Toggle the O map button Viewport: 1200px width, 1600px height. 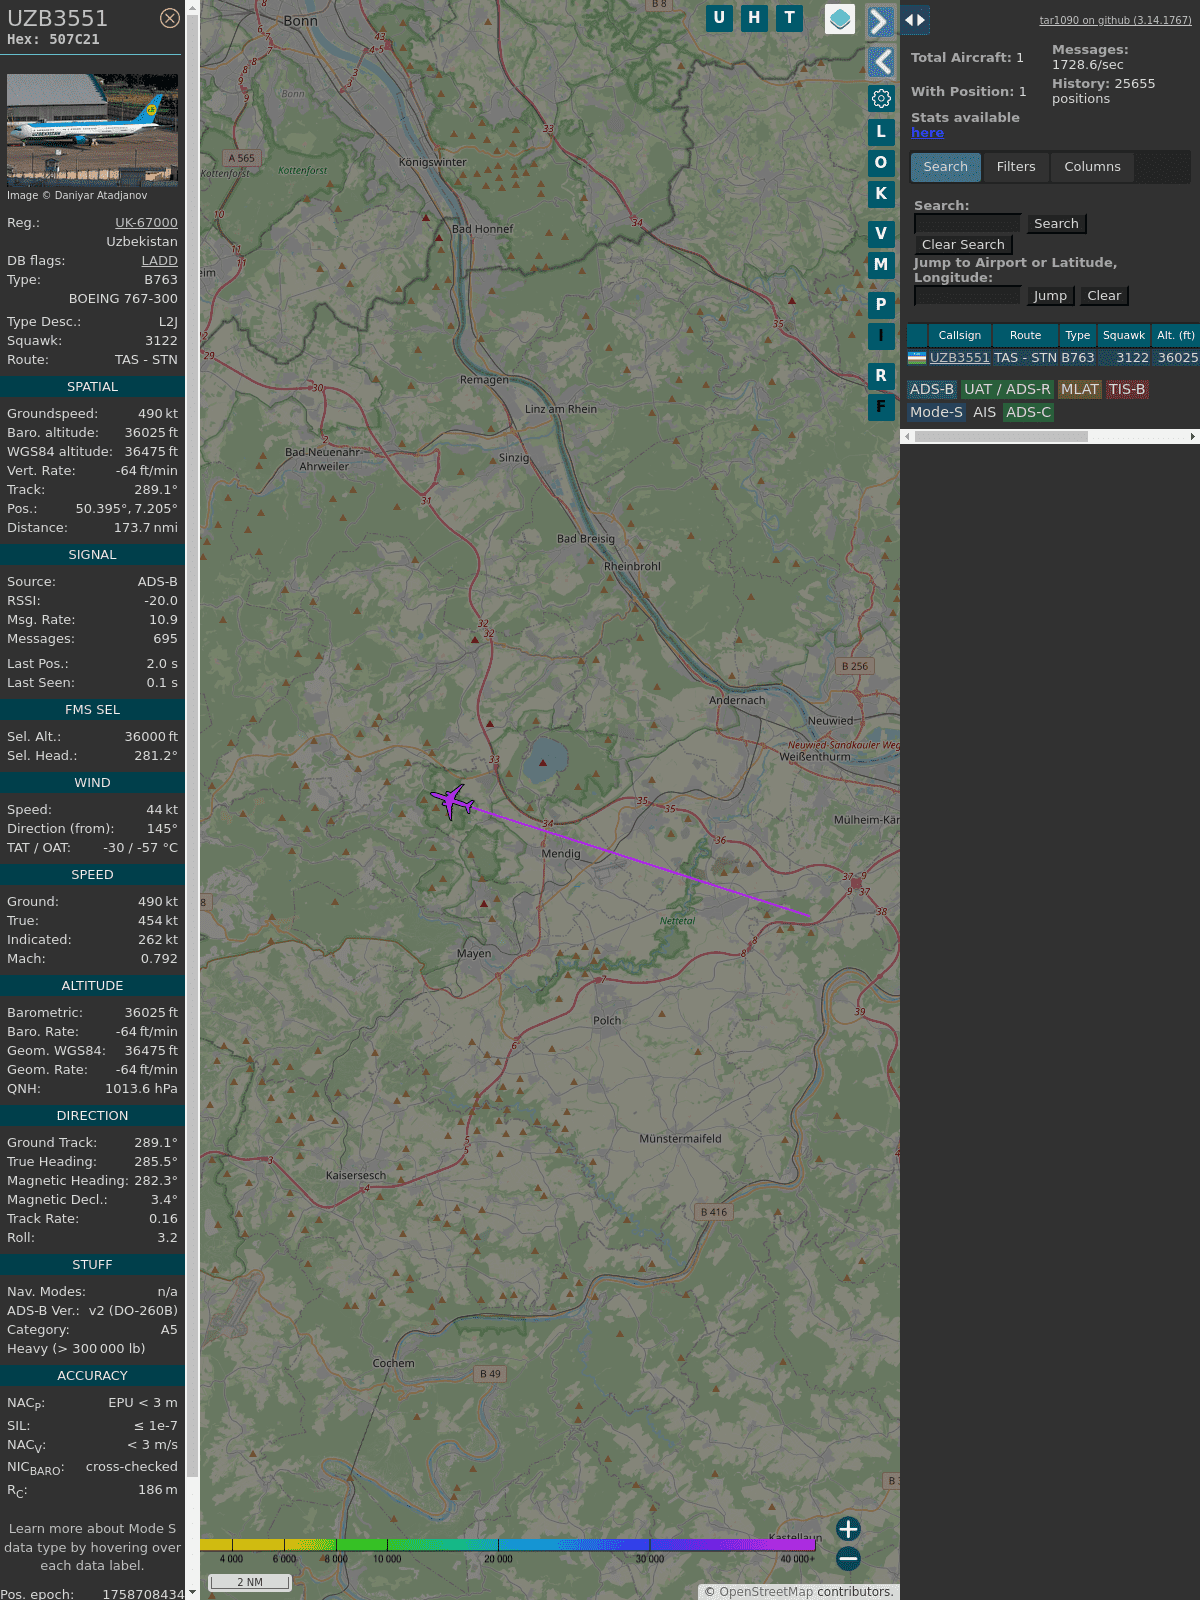(881, 162)
